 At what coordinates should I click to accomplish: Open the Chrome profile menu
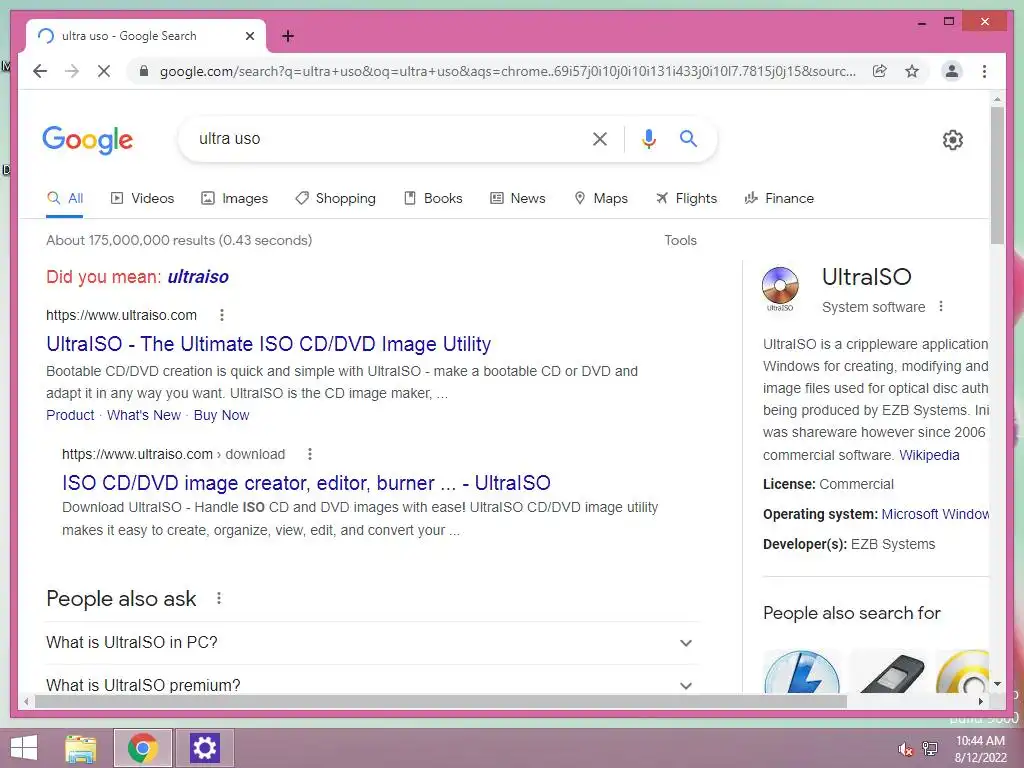[952, 71]
